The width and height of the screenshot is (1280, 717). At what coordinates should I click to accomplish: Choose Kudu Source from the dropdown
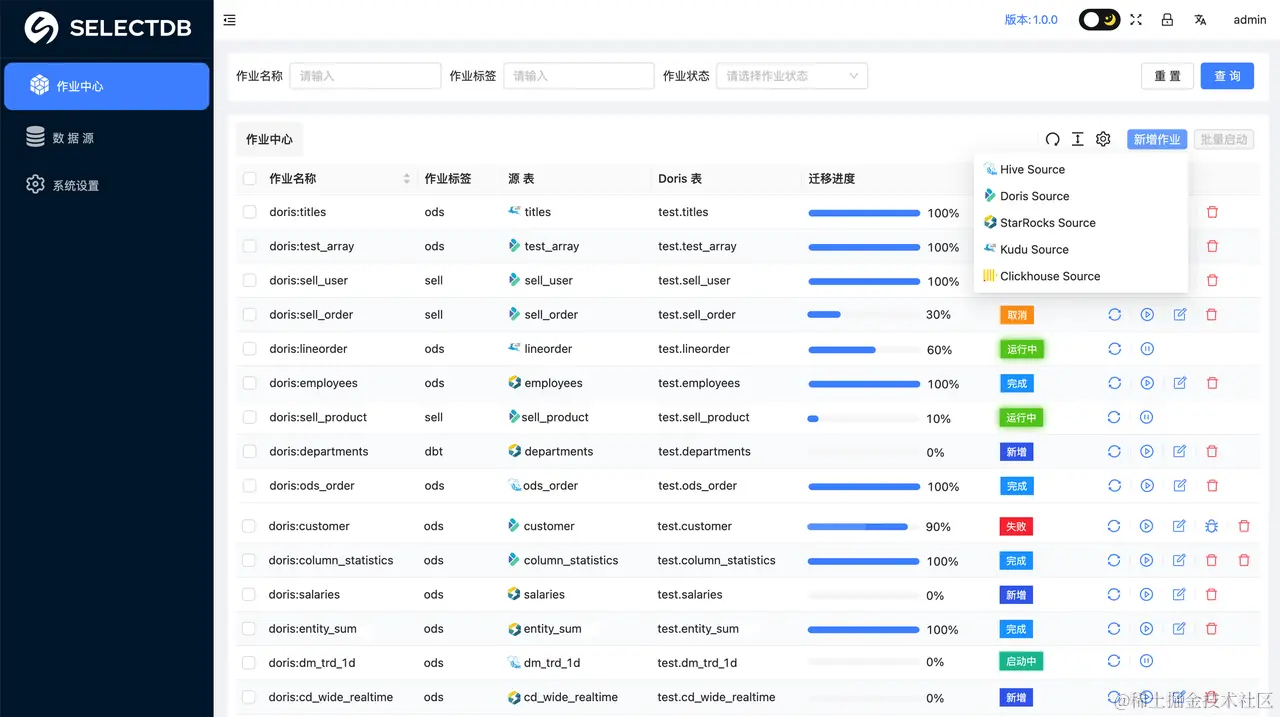[x=1080, y=250]
